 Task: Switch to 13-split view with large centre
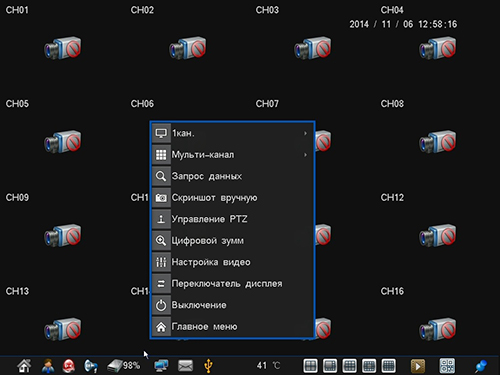coord(369,366)
